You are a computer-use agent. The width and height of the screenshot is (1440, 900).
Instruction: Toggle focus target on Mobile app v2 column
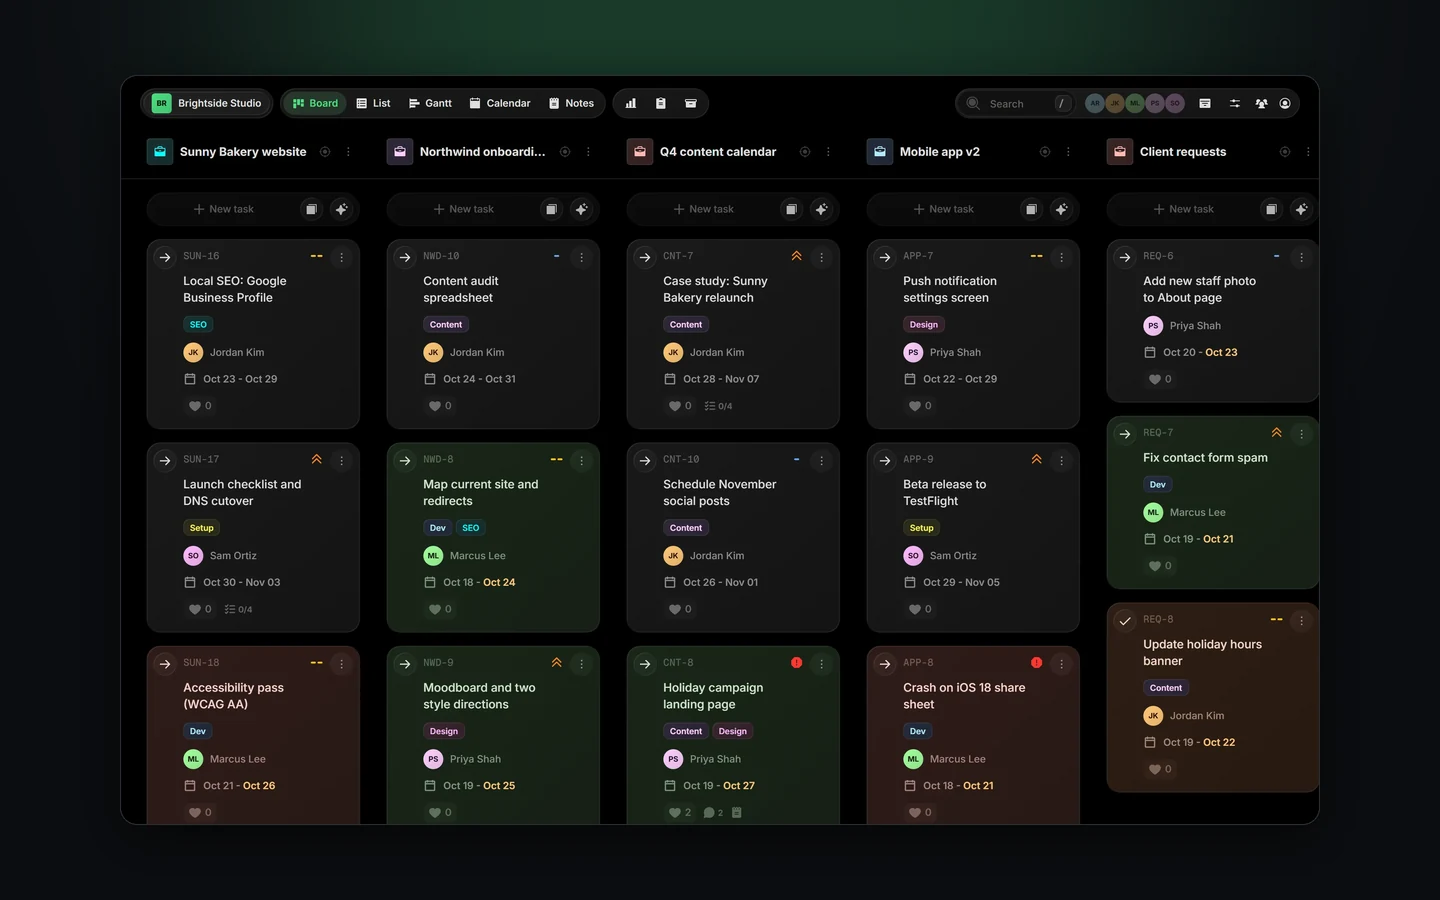click(x=1045, y=152)
